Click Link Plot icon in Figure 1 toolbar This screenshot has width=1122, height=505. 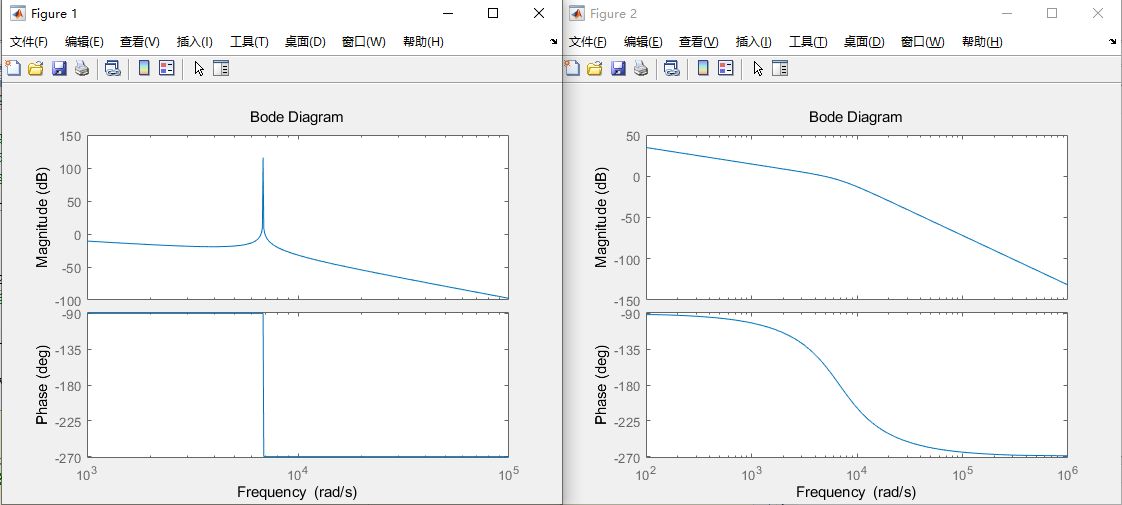tap(112, 69)
